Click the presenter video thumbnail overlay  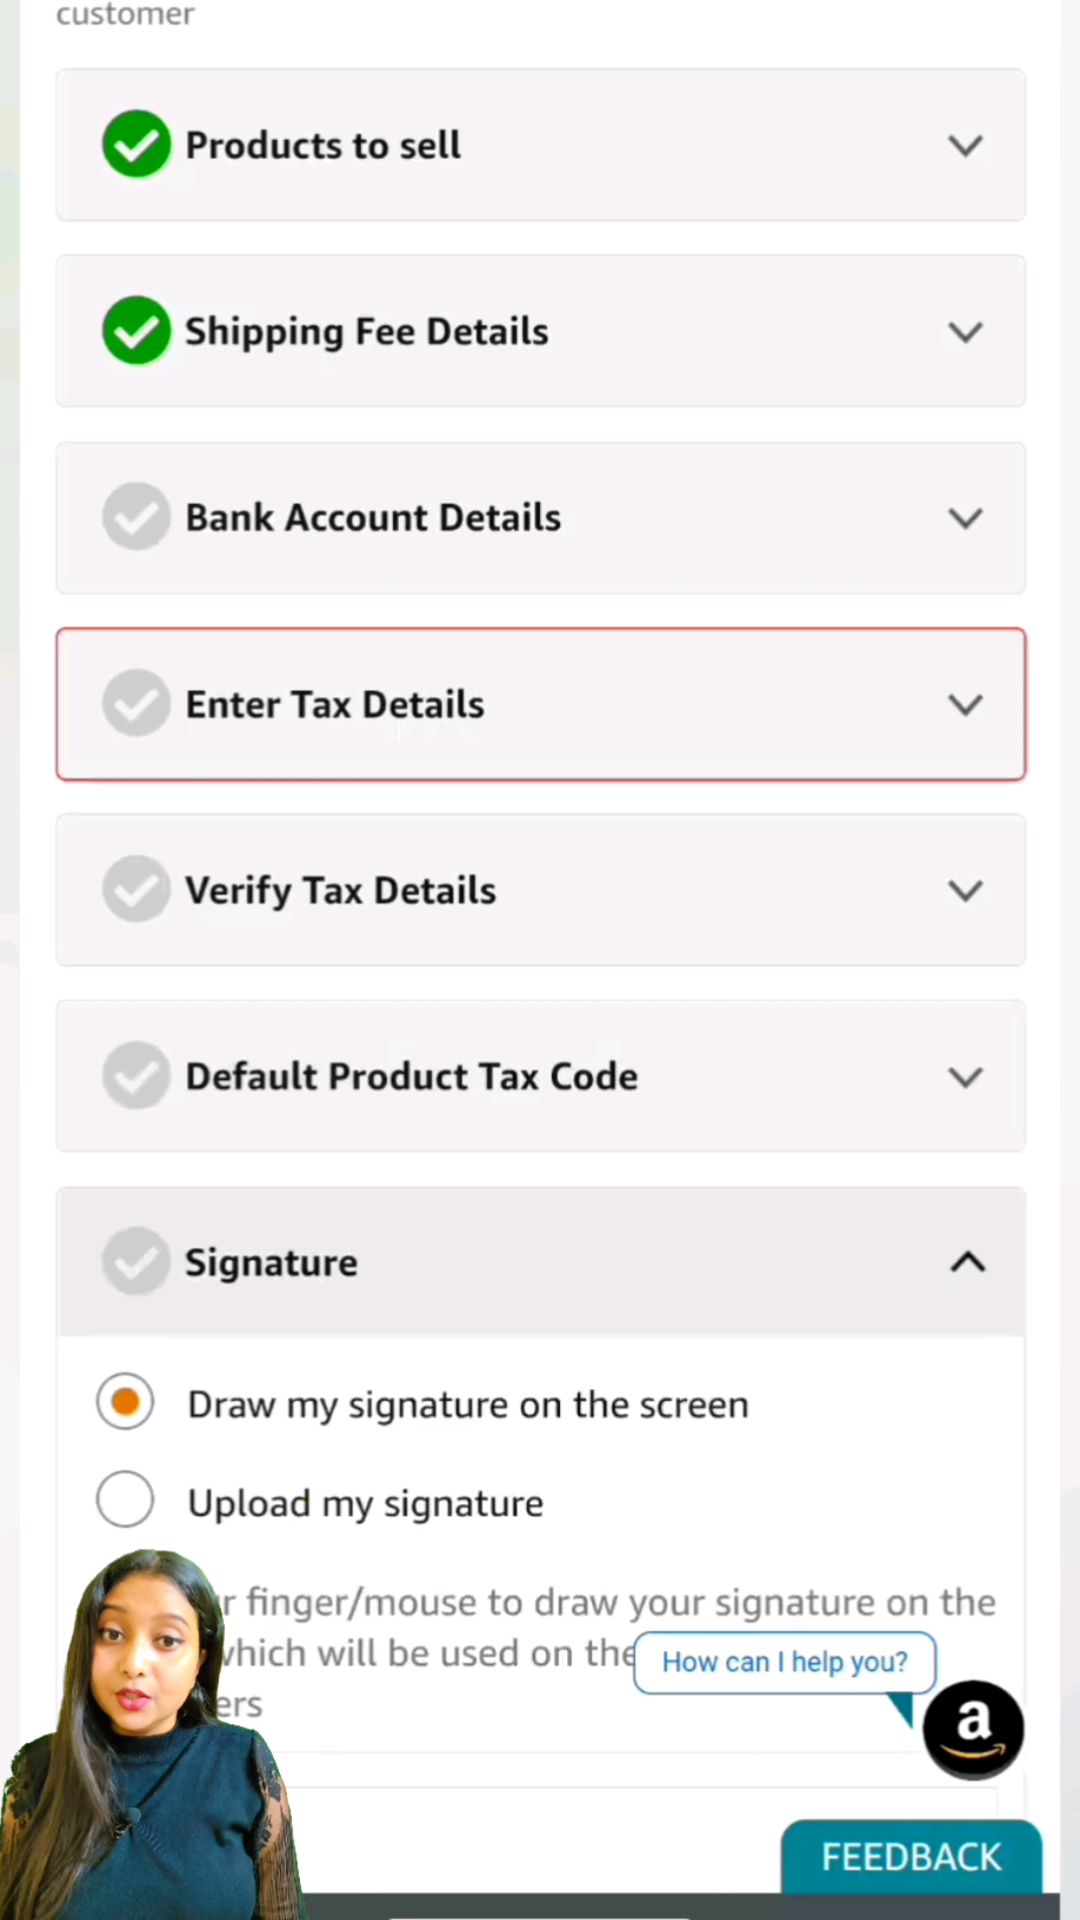point(150,1735)
